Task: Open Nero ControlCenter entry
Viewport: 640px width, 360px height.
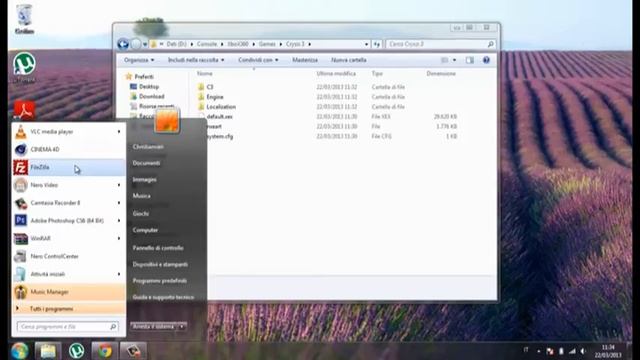Action: click(x=68, y=256)
